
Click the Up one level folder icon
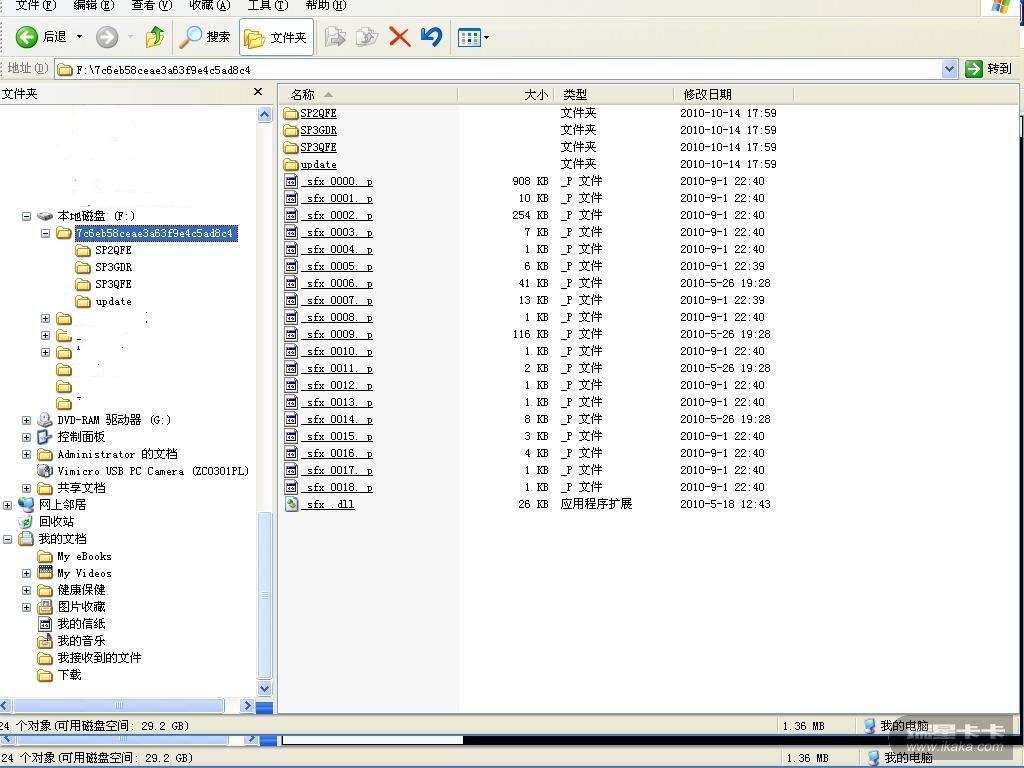pos(154,37)
